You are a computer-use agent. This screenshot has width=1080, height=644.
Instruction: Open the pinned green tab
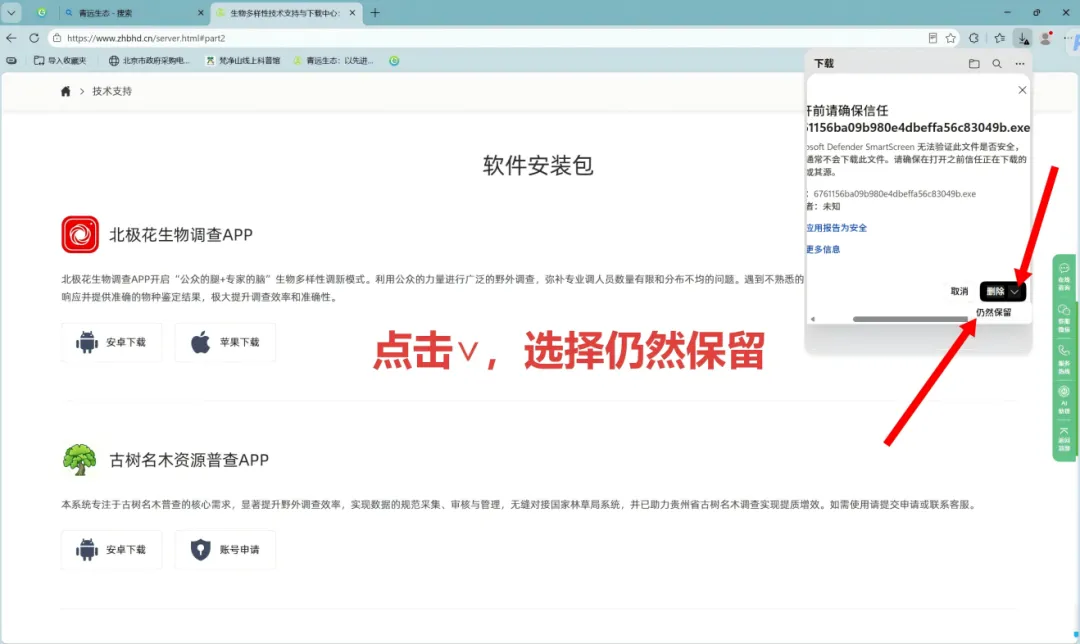[x=41, y=12]
